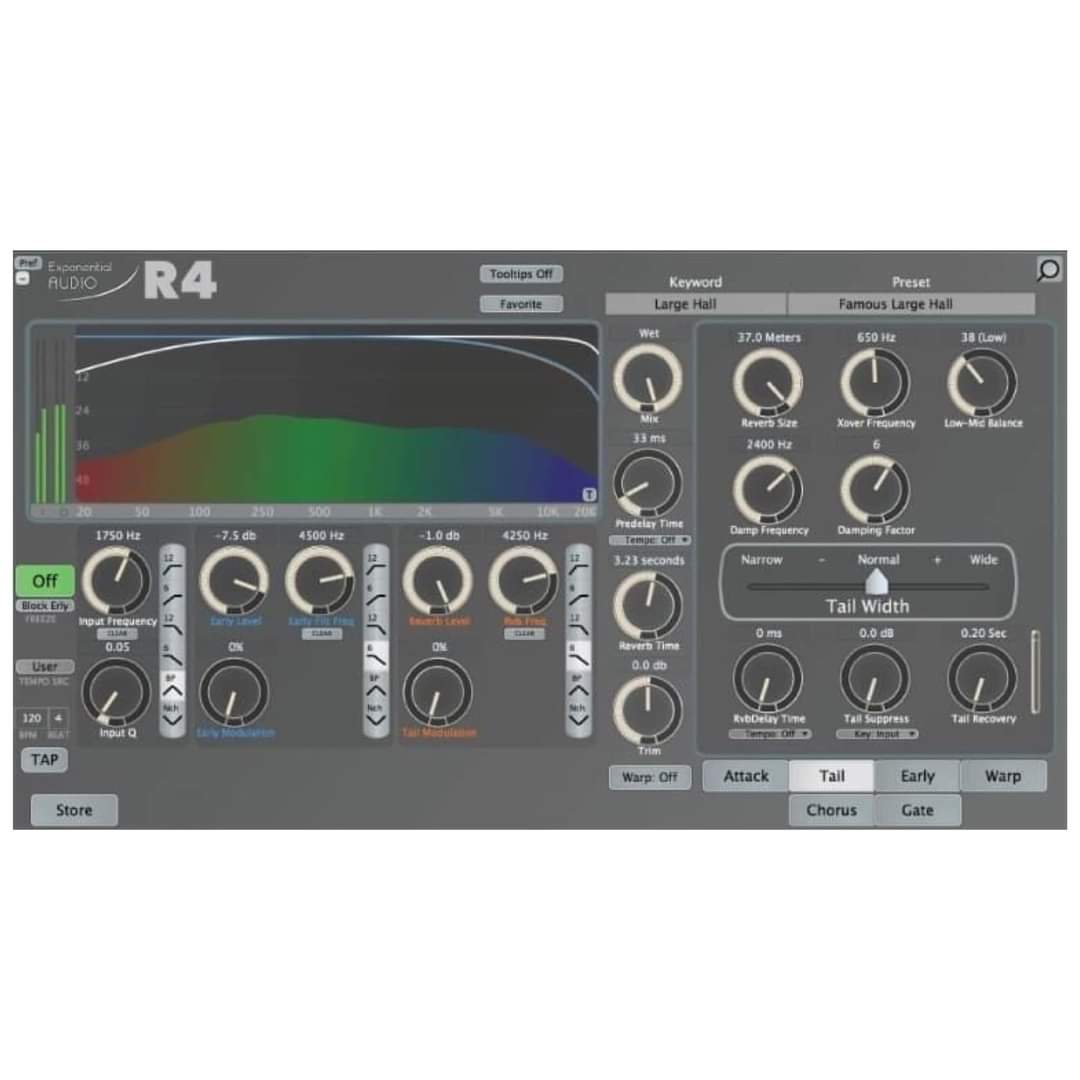Select band-pass (BP) for reverb filter

(x=578, y=686)
